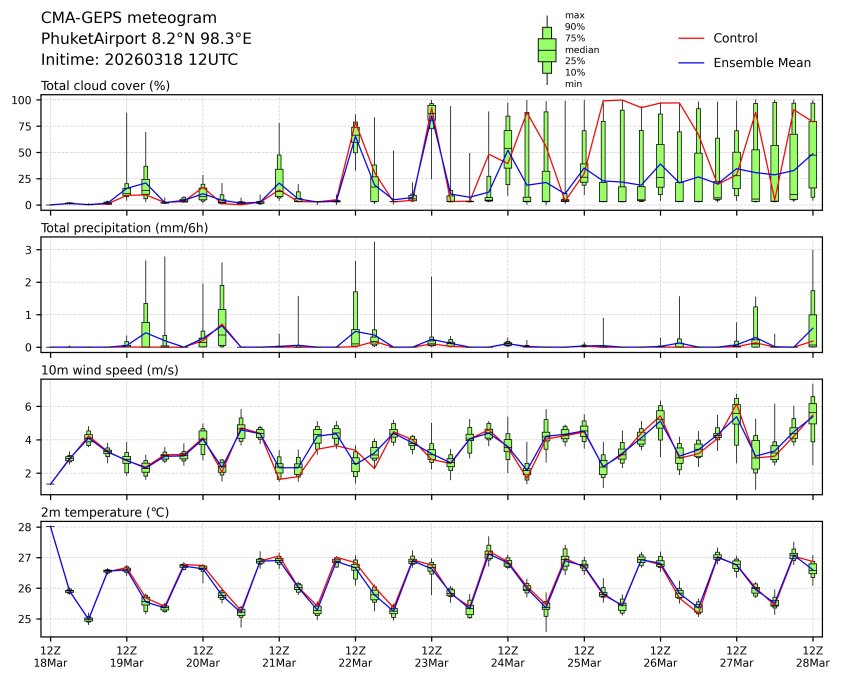The image size is (841, 680).
Task: Click the 12Z 26Mar time axis label
Action: tap(660, 655)
